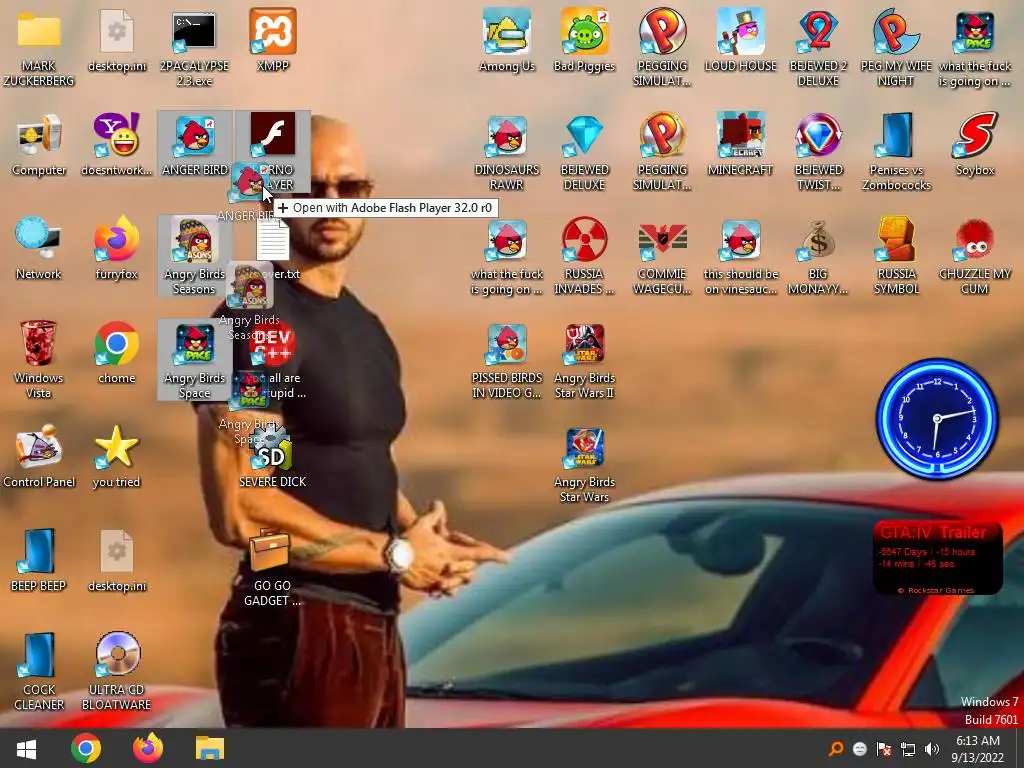Open the network tray icon
The height and width of the screenshot is (768, 1024).
coord(908,749)
